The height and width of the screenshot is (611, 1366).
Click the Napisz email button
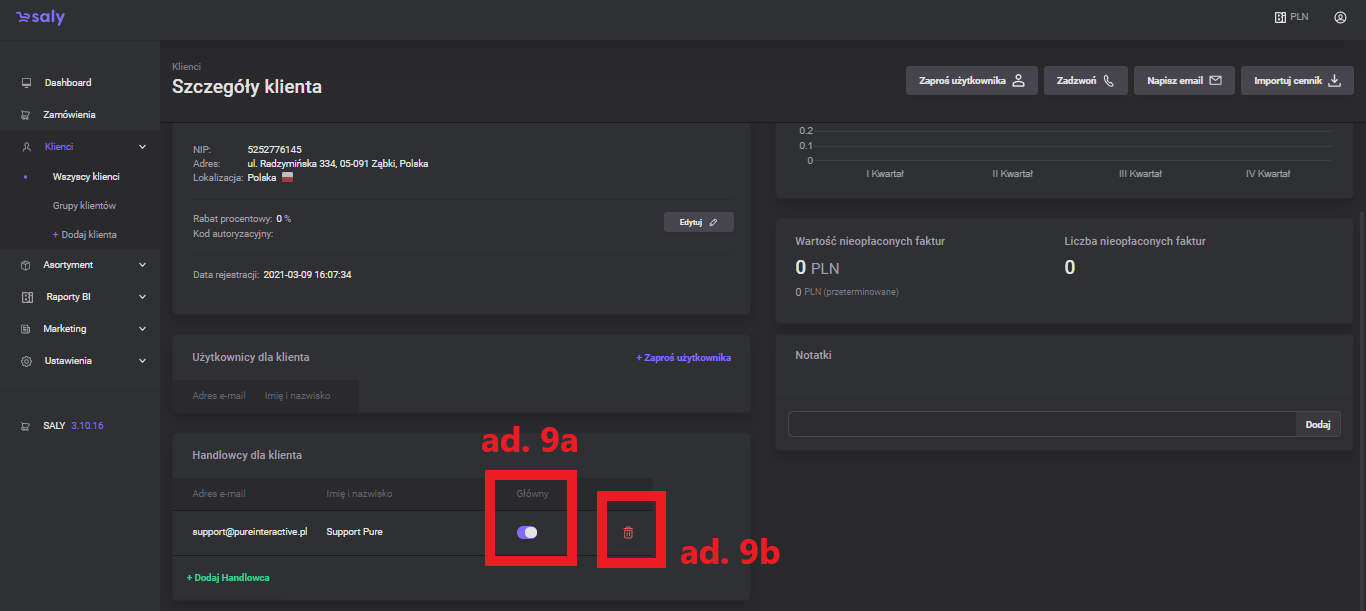point(1184,81)
